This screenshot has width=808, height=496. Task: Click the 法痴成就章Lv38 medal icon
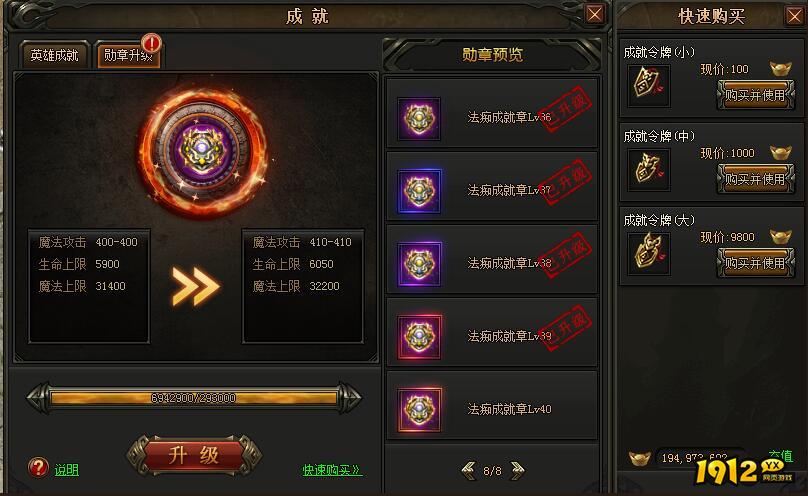pyautogui.click(x=419, y=264)
